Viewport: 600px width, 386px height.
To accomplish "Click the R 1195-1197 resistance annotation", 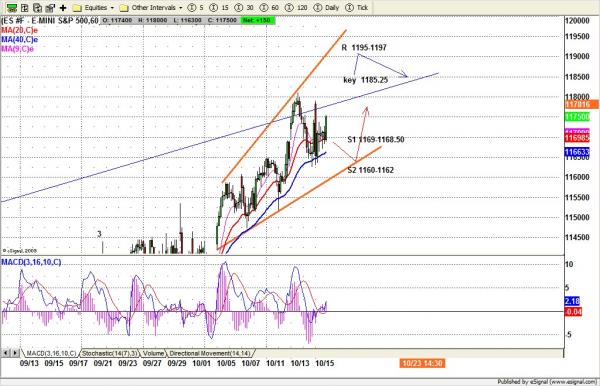I will 364,47.
